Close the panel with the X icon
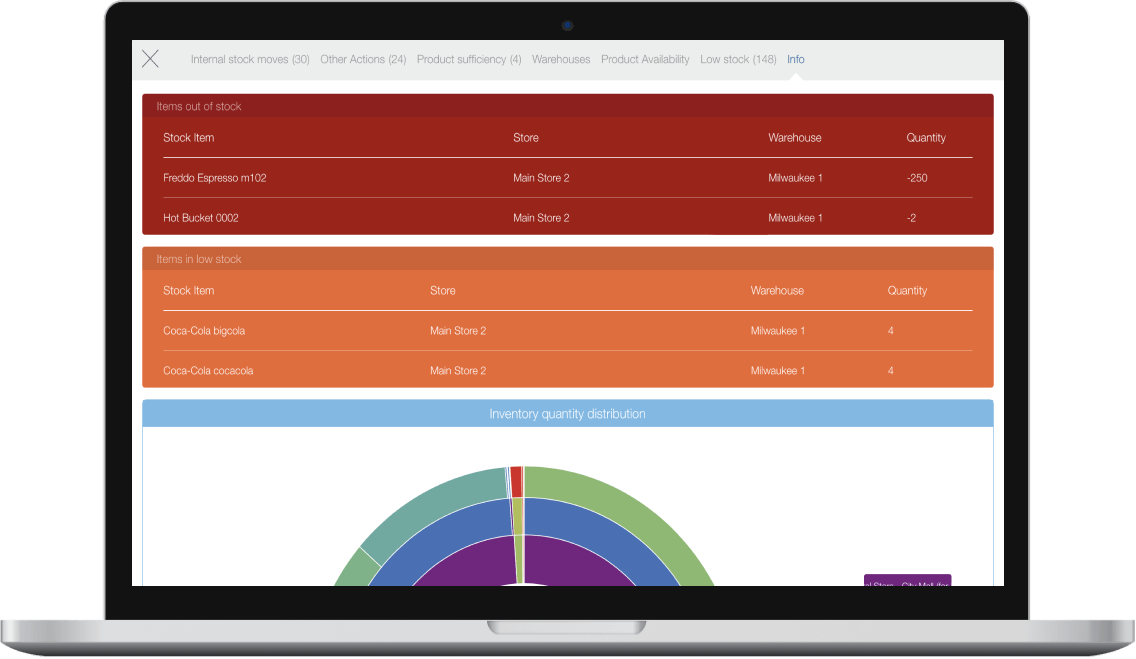Image resolution: width=1136 pixels, height=659 pixels. (151, 59)
